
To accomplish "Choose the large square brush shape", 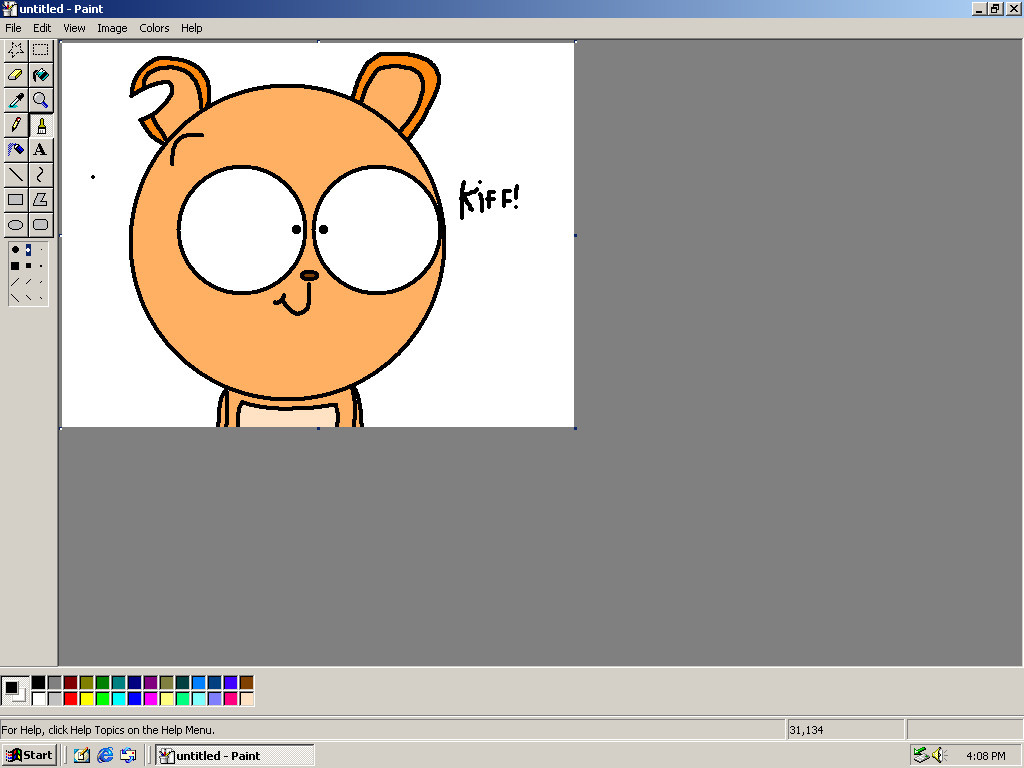I will 15,266.
